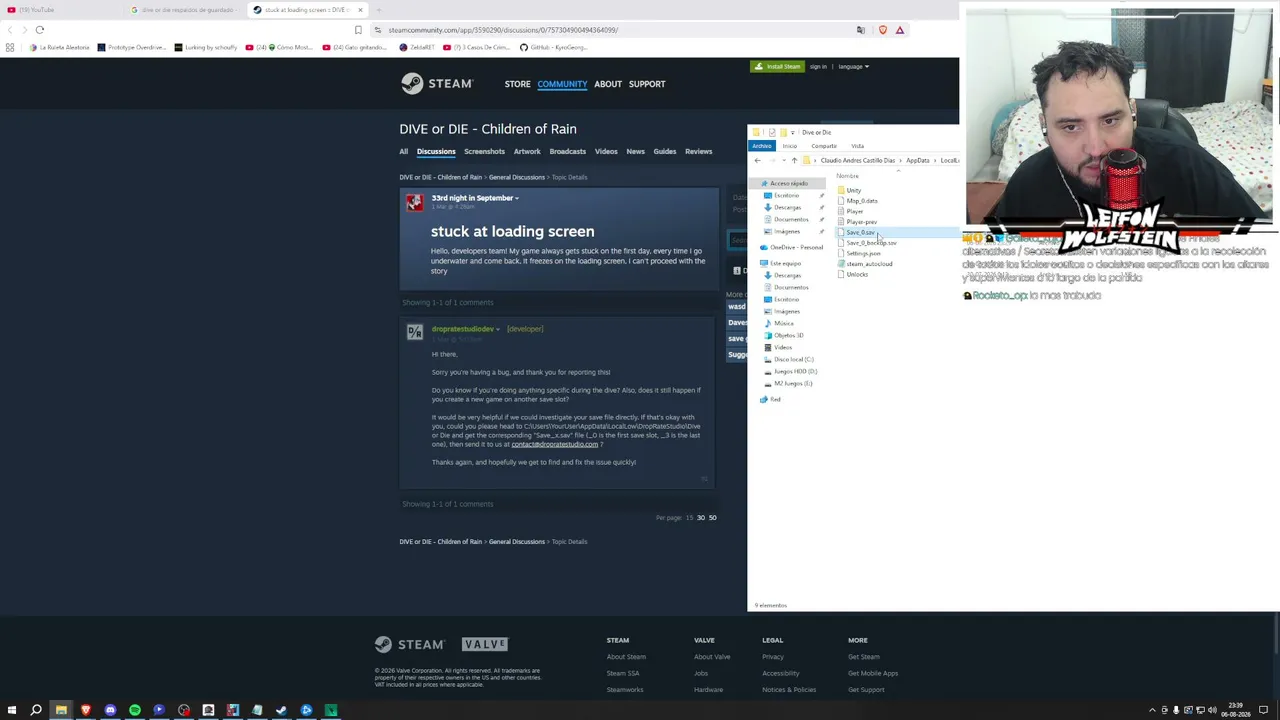Click the Steam footer logo
The image size is (1280, 720).
(409, 645)
